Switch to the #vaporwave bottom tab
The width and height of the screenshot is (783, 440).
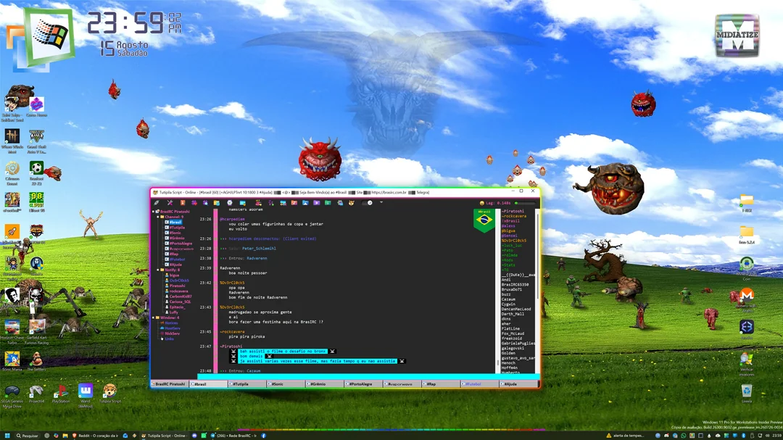(x=402, y=384)
